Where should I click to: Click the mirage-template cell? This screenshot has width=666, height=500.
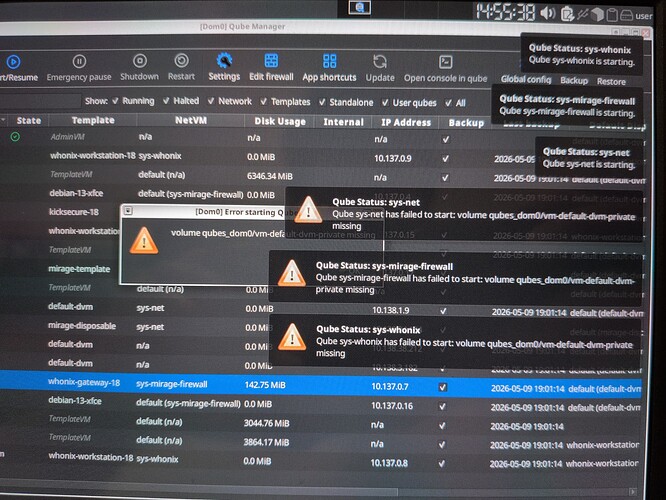[x=79, y=269]
